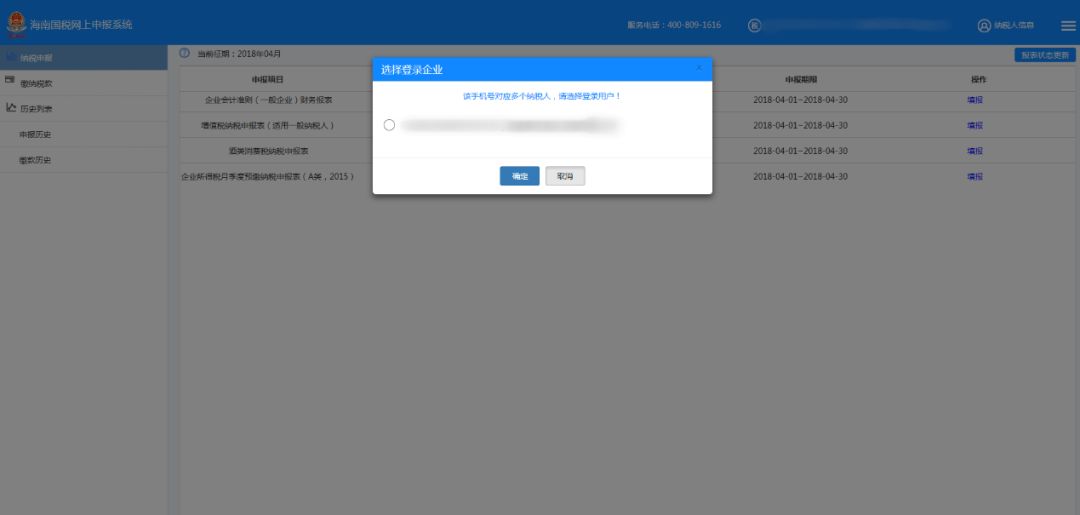Open the hamburger menu in header

pyautogui.click(x=1068, y=25)
